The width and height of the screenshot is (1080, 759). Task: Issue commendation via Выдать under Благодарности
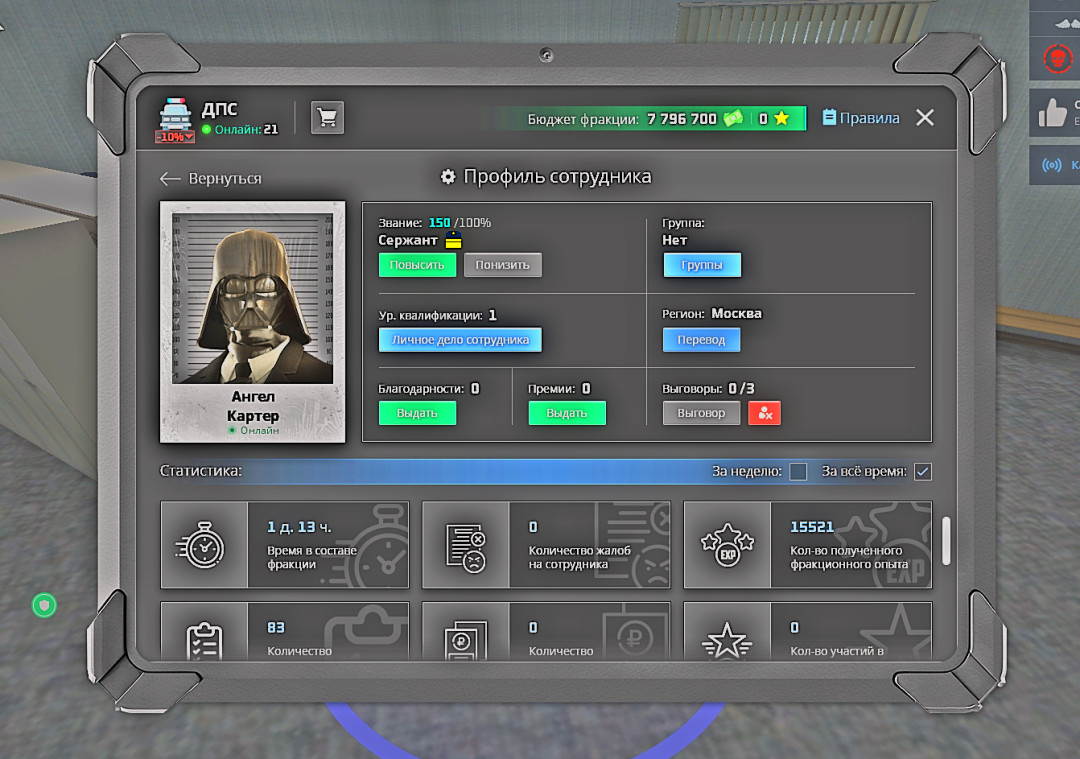click(417, 413)
